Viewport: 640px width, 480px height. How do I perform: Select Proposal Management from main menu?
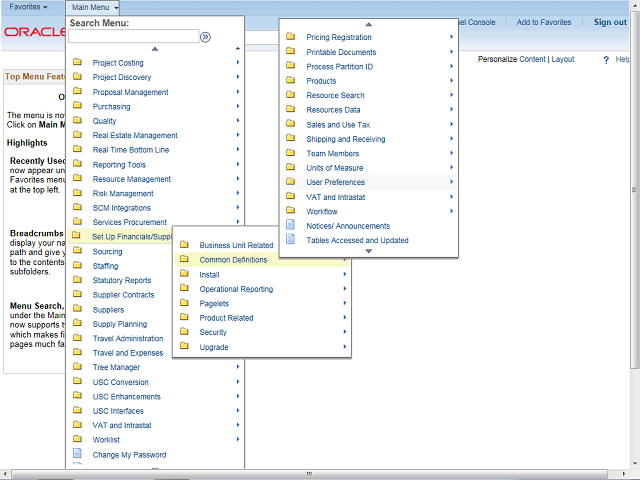pos(130,92)
